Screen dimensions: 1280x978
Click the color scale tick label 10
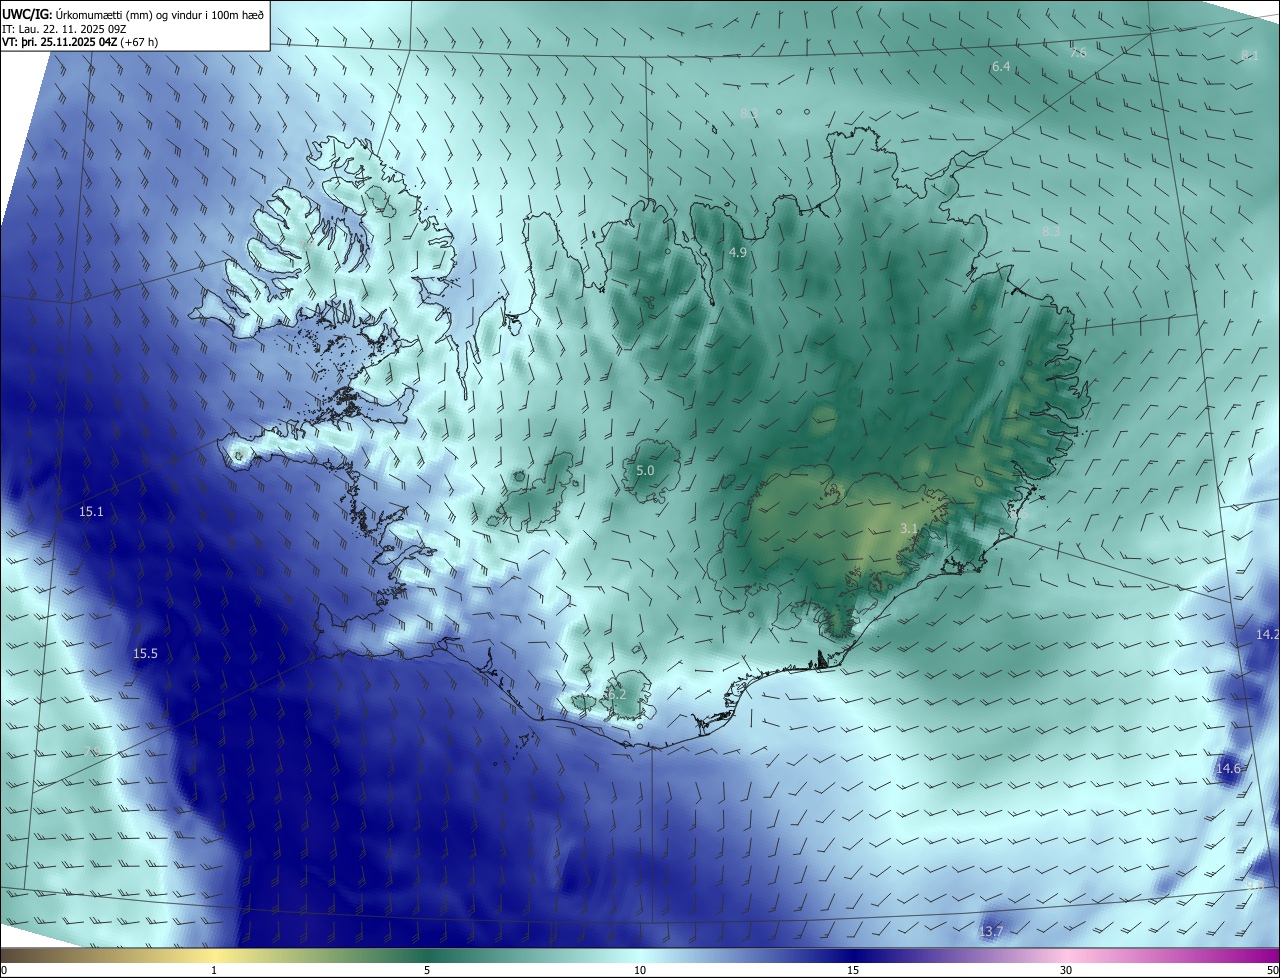tap(640, 971)
